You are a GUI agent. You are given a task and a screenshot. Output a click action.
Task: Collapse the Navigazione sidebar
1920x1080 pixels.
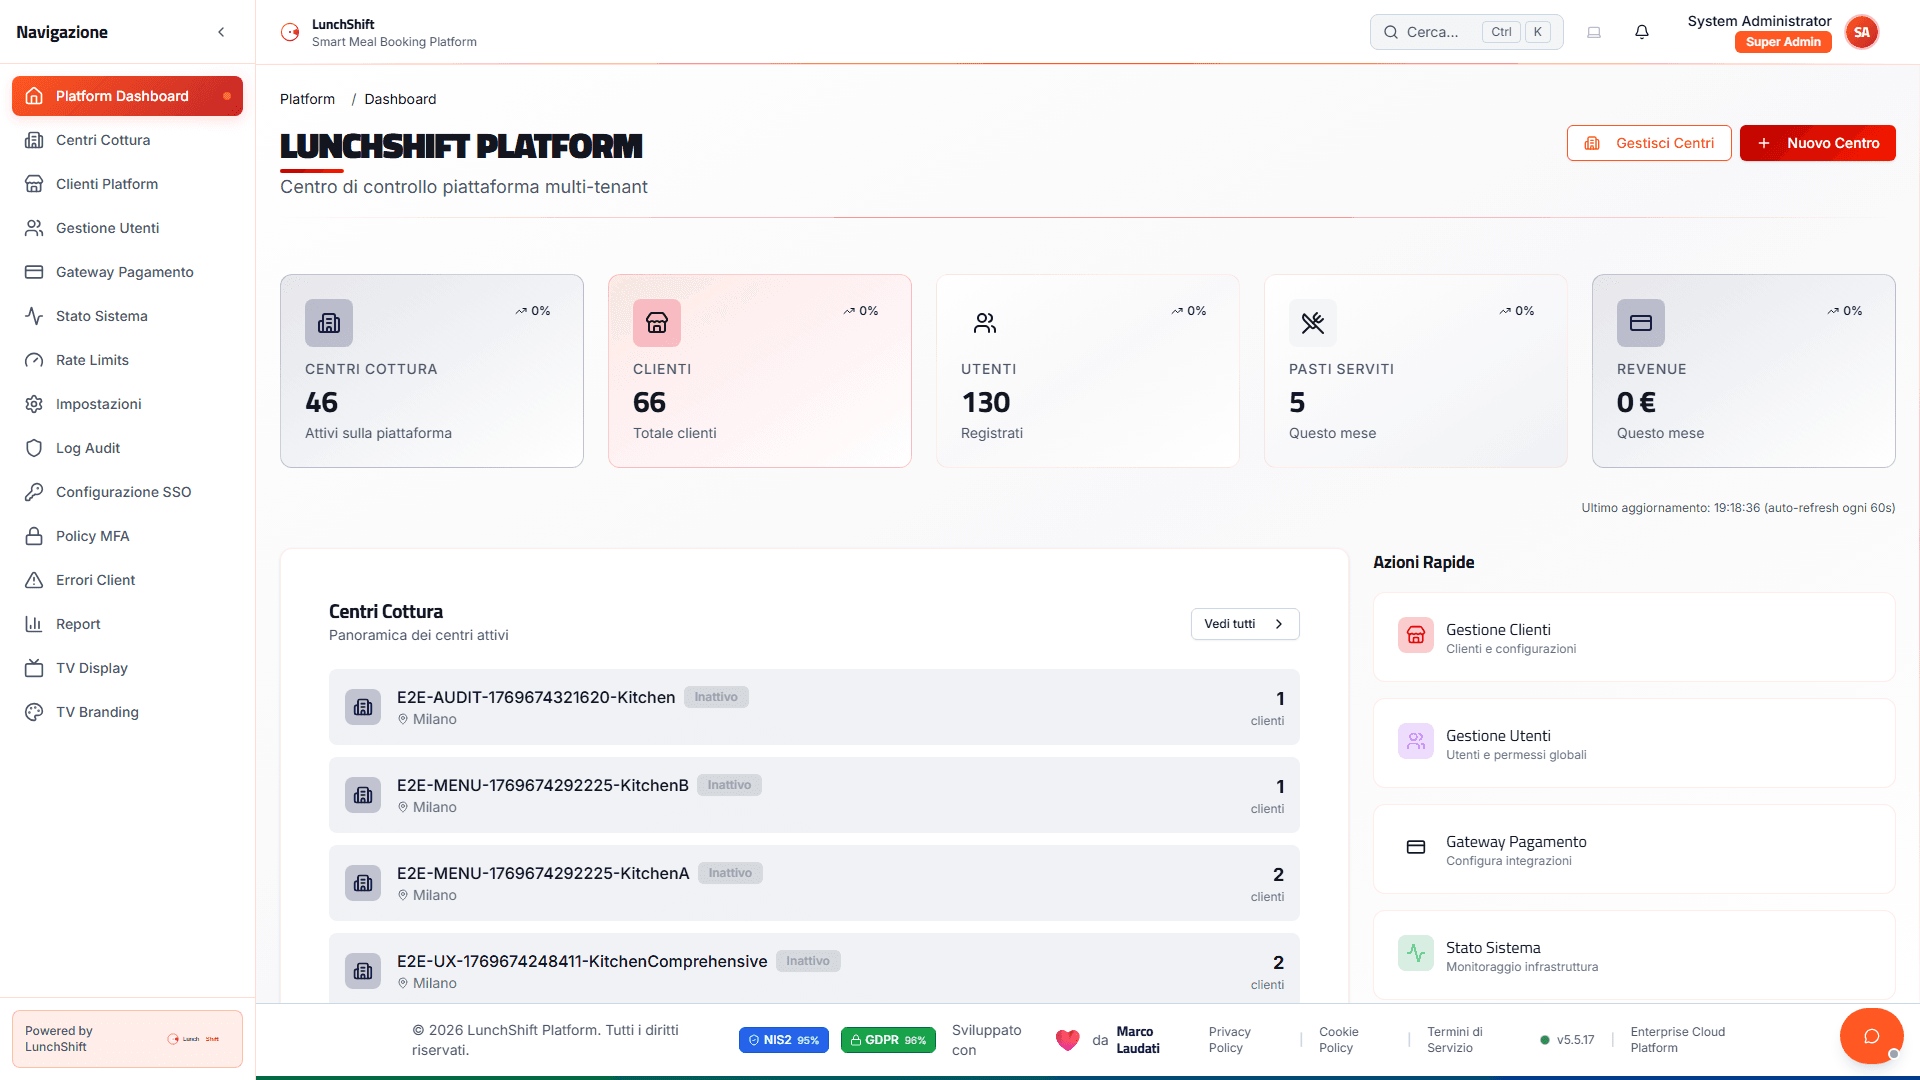pos(221,31)
